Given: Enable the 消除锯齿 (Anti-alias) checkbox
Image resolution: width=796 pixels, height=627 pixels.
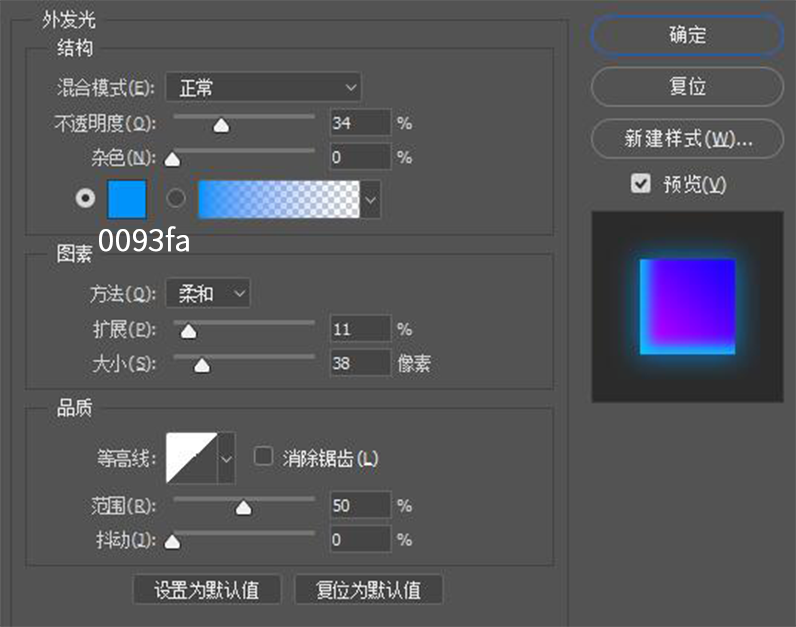Looking at the screenshot, I should [x=264, y=457].
